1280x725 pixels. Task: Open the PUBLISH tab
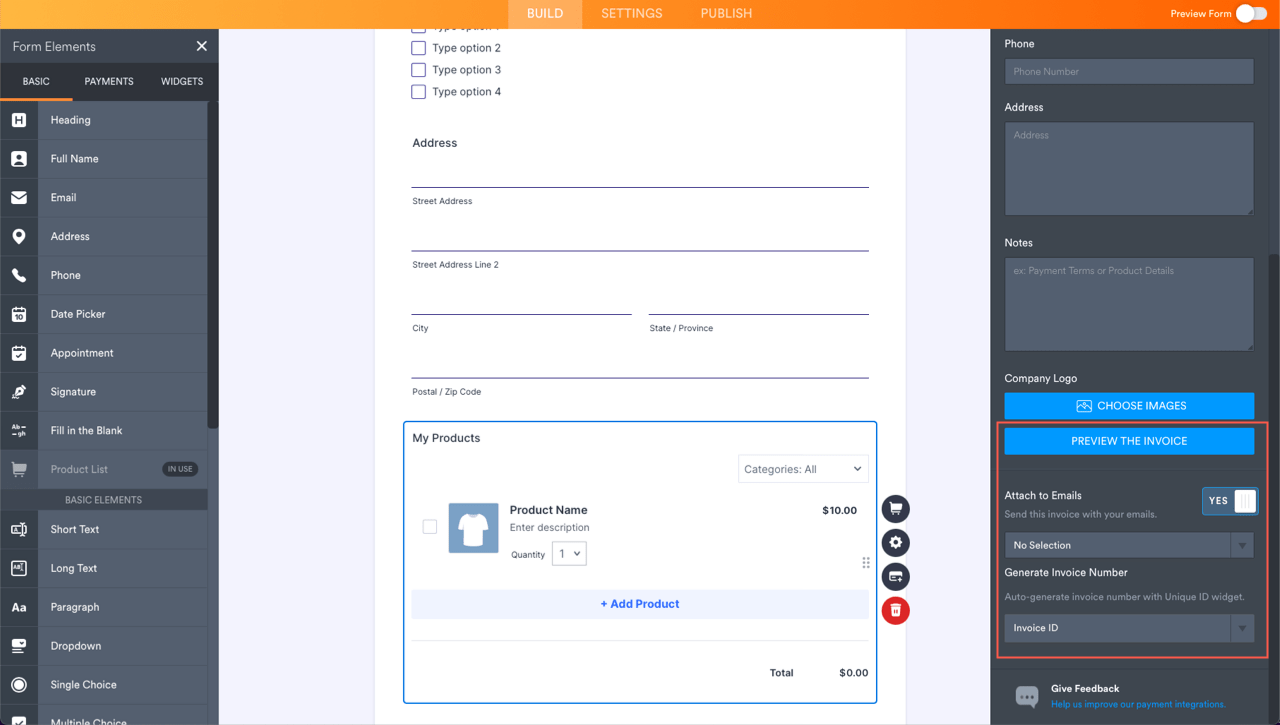(x=725, y=13)
